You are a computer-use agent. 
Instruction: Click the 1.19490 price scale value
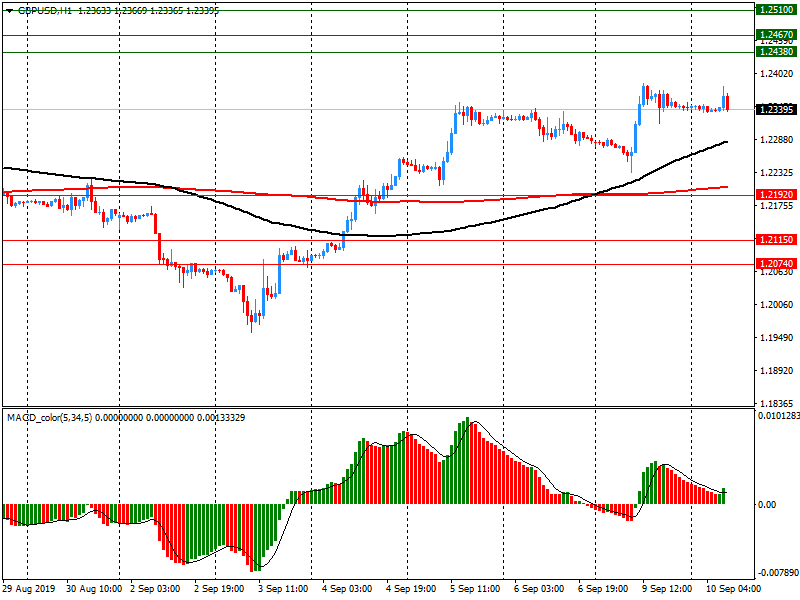click(x=777, y=337)
